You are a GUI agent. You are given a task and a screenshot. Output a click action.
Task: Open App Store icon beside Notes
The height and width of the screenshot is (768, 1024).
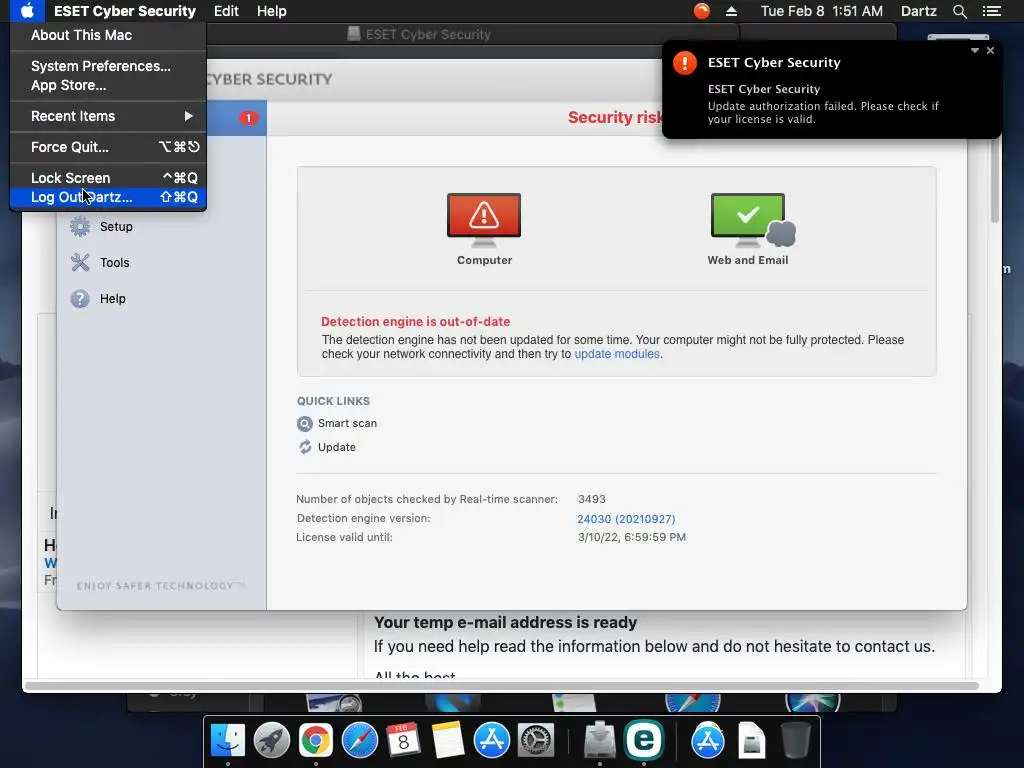(491, 741)
